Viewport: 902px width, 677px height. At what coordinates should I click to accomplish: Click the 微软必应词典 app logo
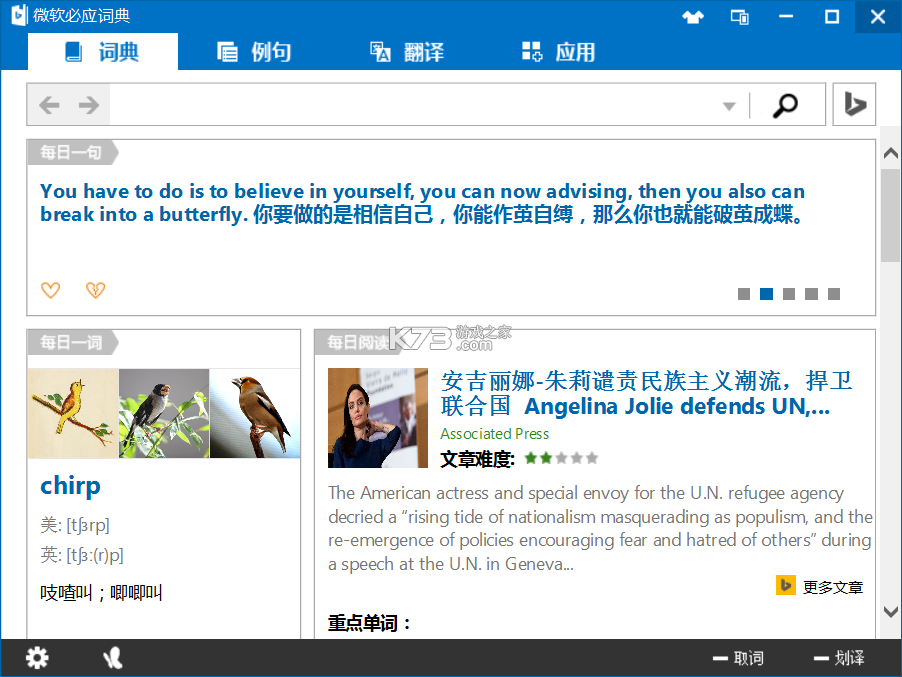(20, 16)
